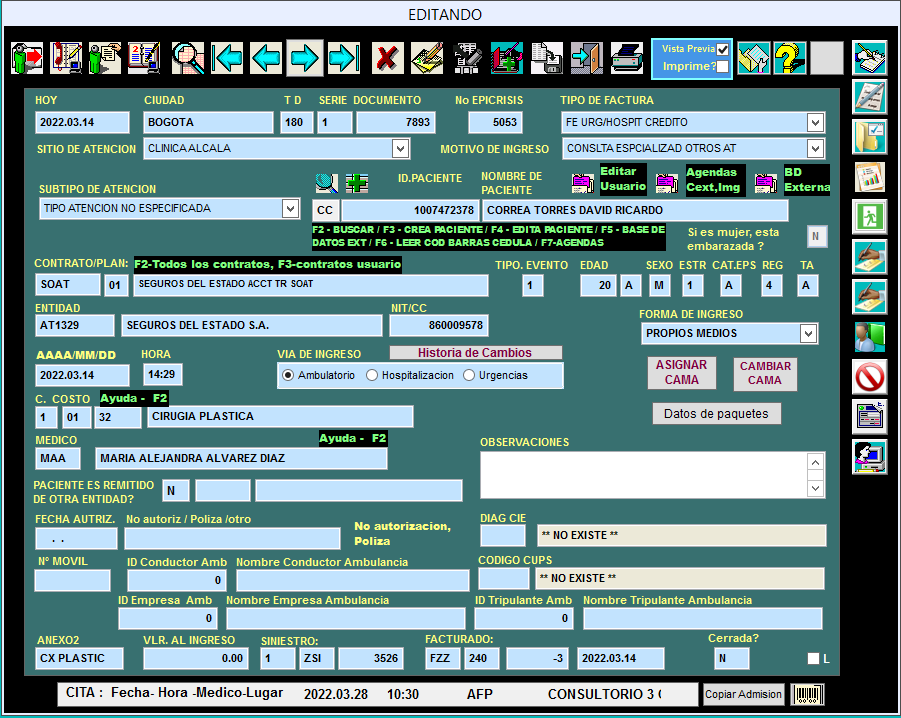Click the CAMBIAR CAMA button

(765, 373)
